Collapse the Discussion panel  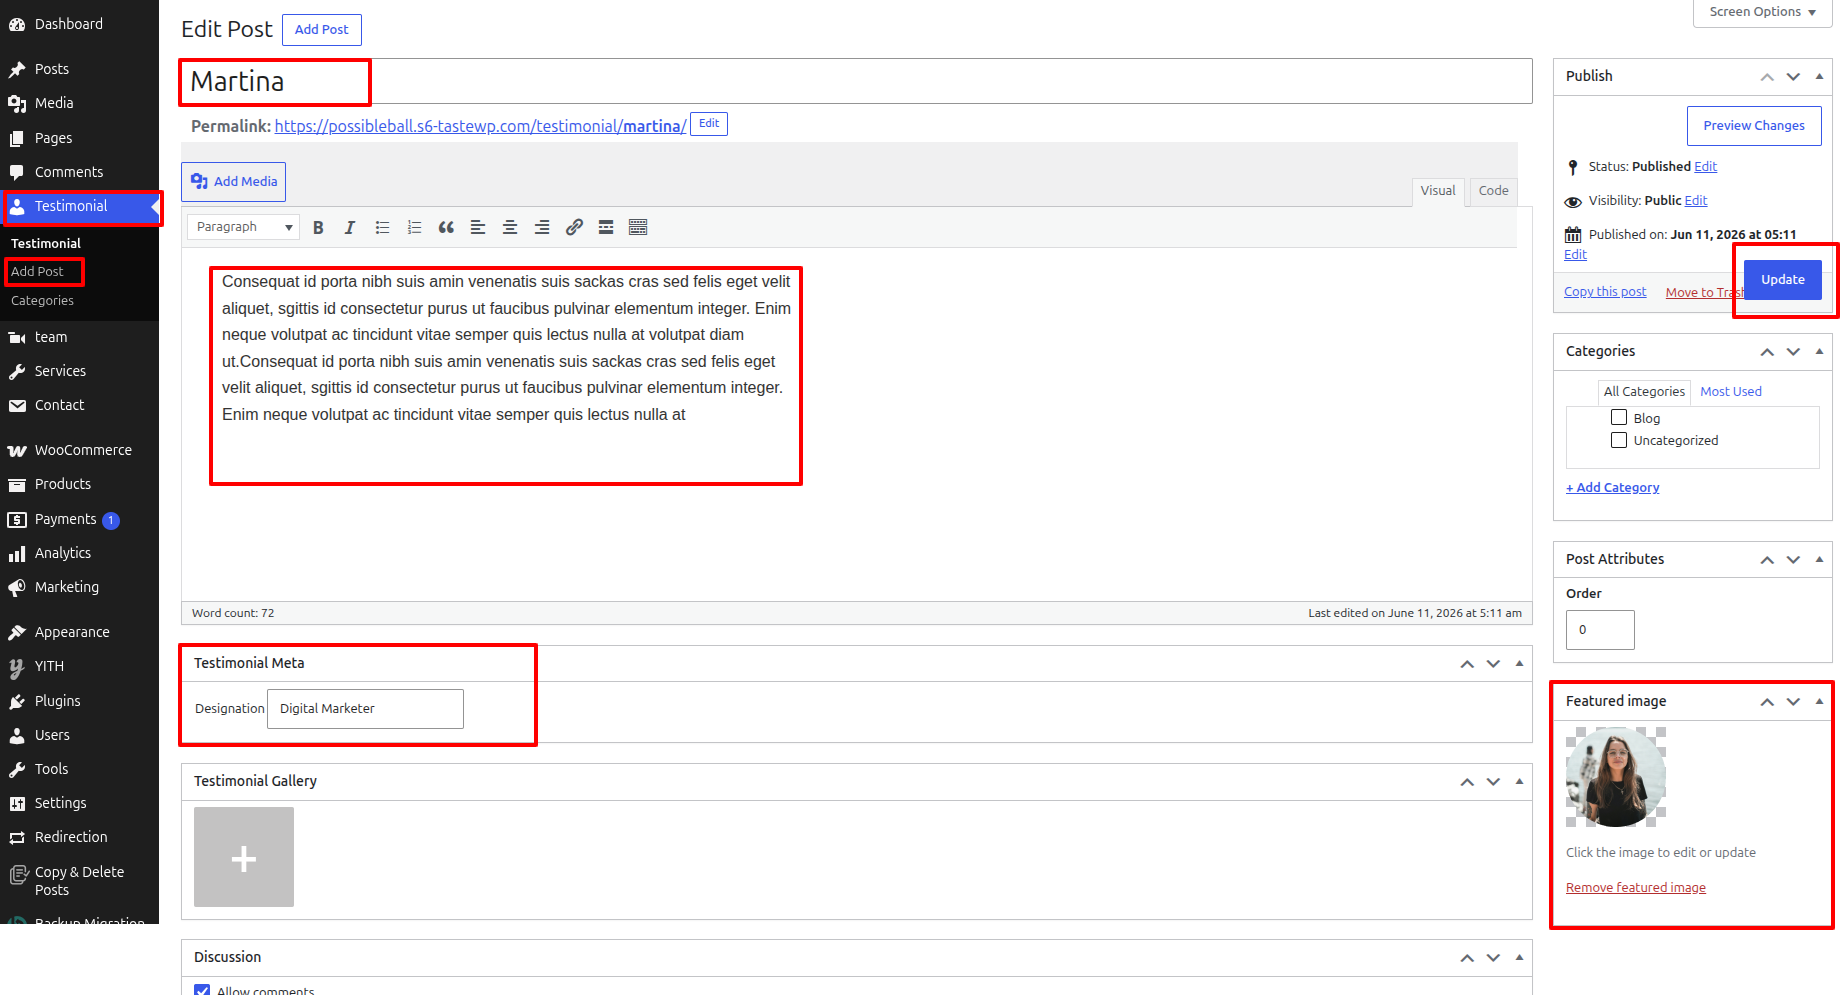pos(1519,957)
